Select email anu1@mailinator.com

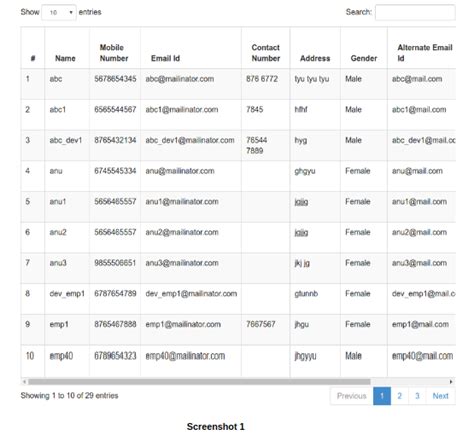click(182, 202)
